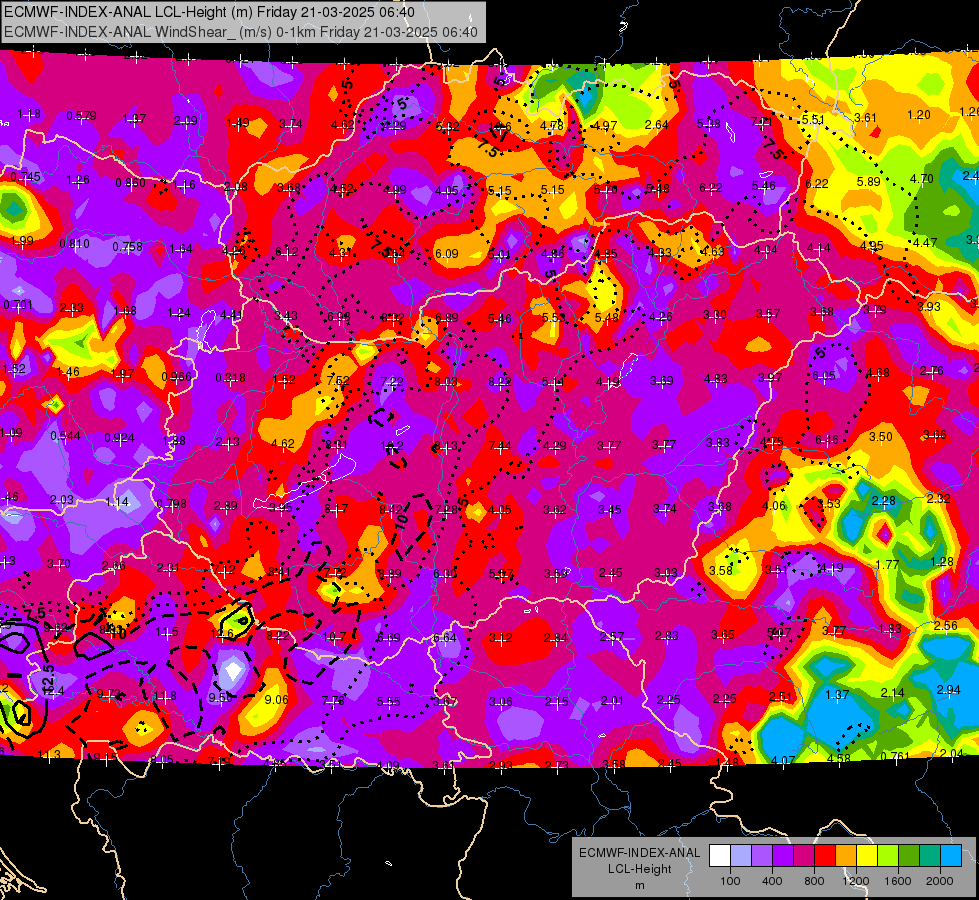Click the map value 0.924
This screenshot has height=900, width=979.
point(119,437)
